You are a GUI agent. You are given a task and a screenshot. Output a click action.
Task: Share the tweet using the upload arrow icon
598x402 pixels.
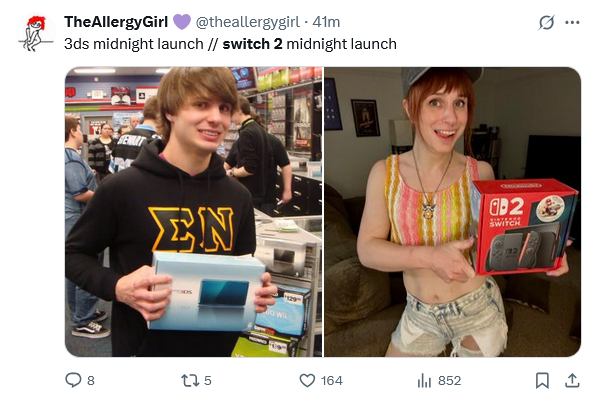click(572, 380)
